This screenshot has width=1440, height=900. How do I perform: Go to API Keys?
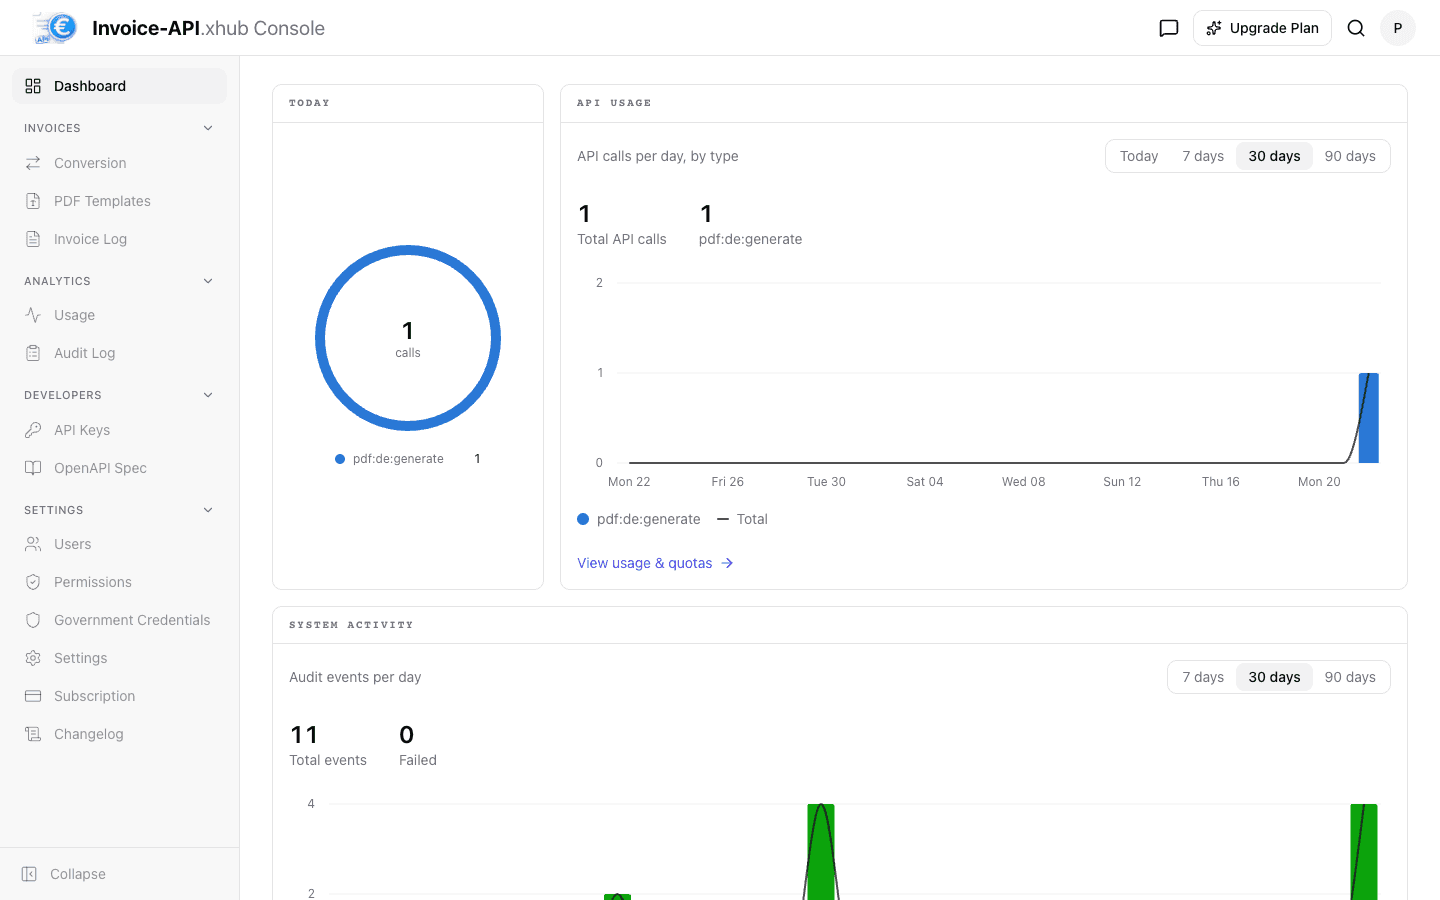tap(119, 430)
